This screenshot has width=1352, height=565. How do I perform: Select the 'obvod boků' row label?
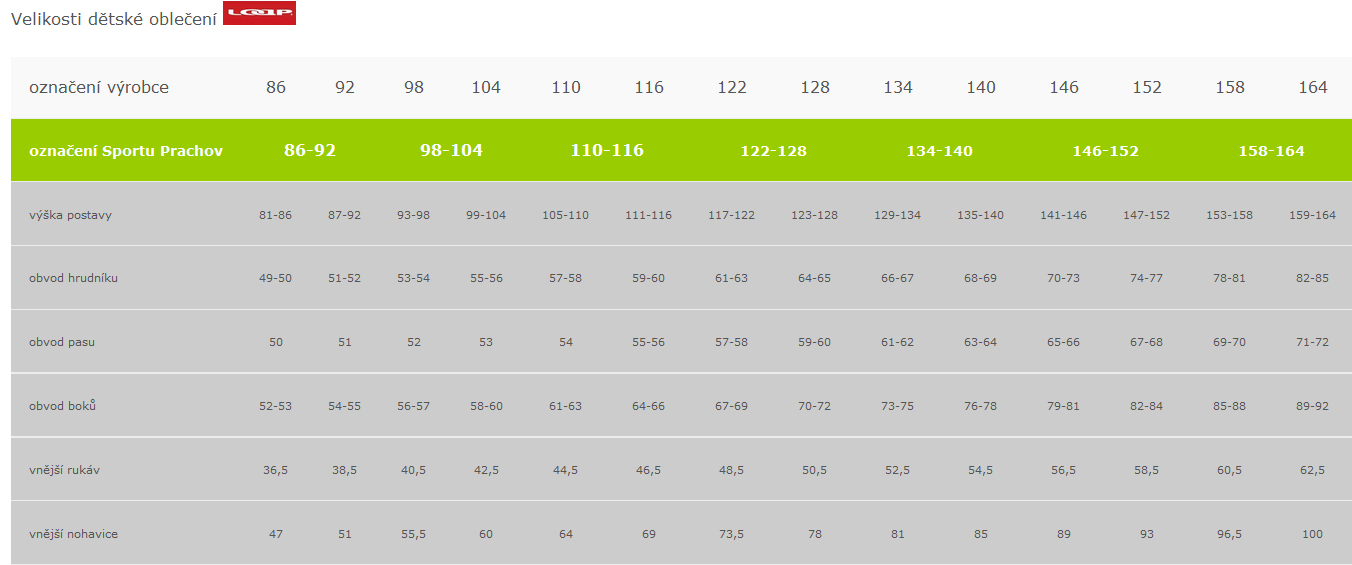point(62,406)
